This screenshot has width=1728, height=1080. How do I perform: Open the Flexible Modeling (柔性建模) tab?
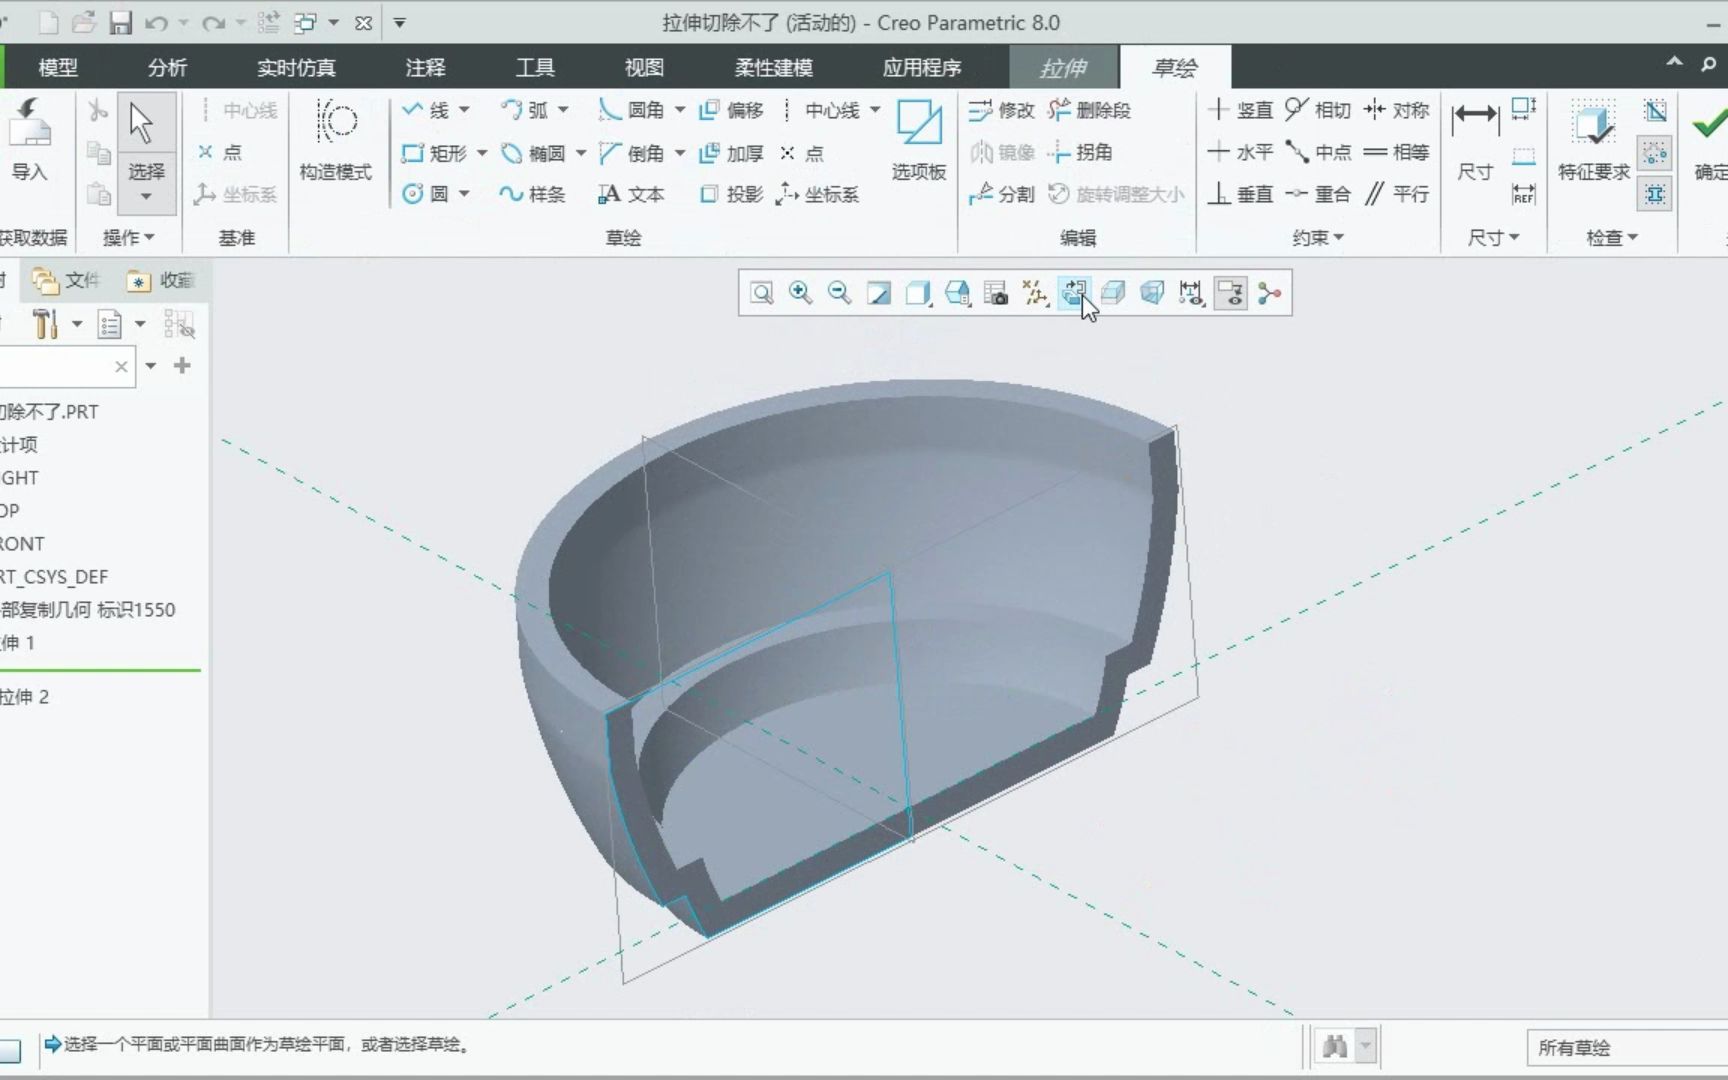click(x=773, y=68)
